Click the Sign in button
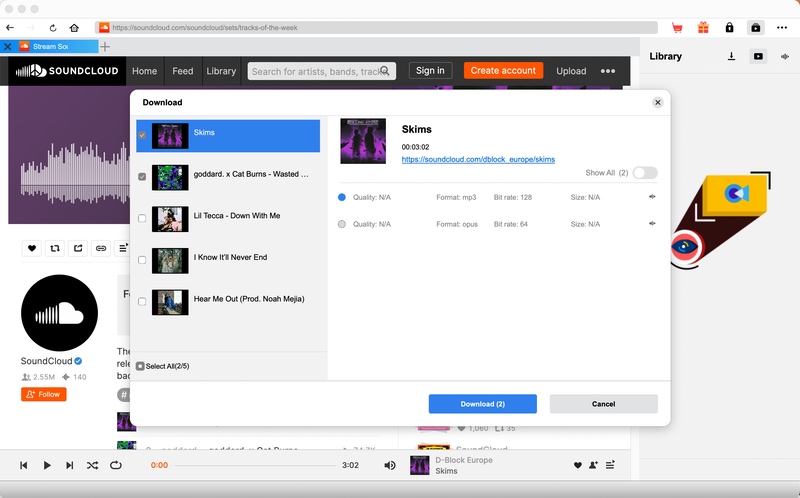This screenshot has width=800, height=498. coord(430,70)
